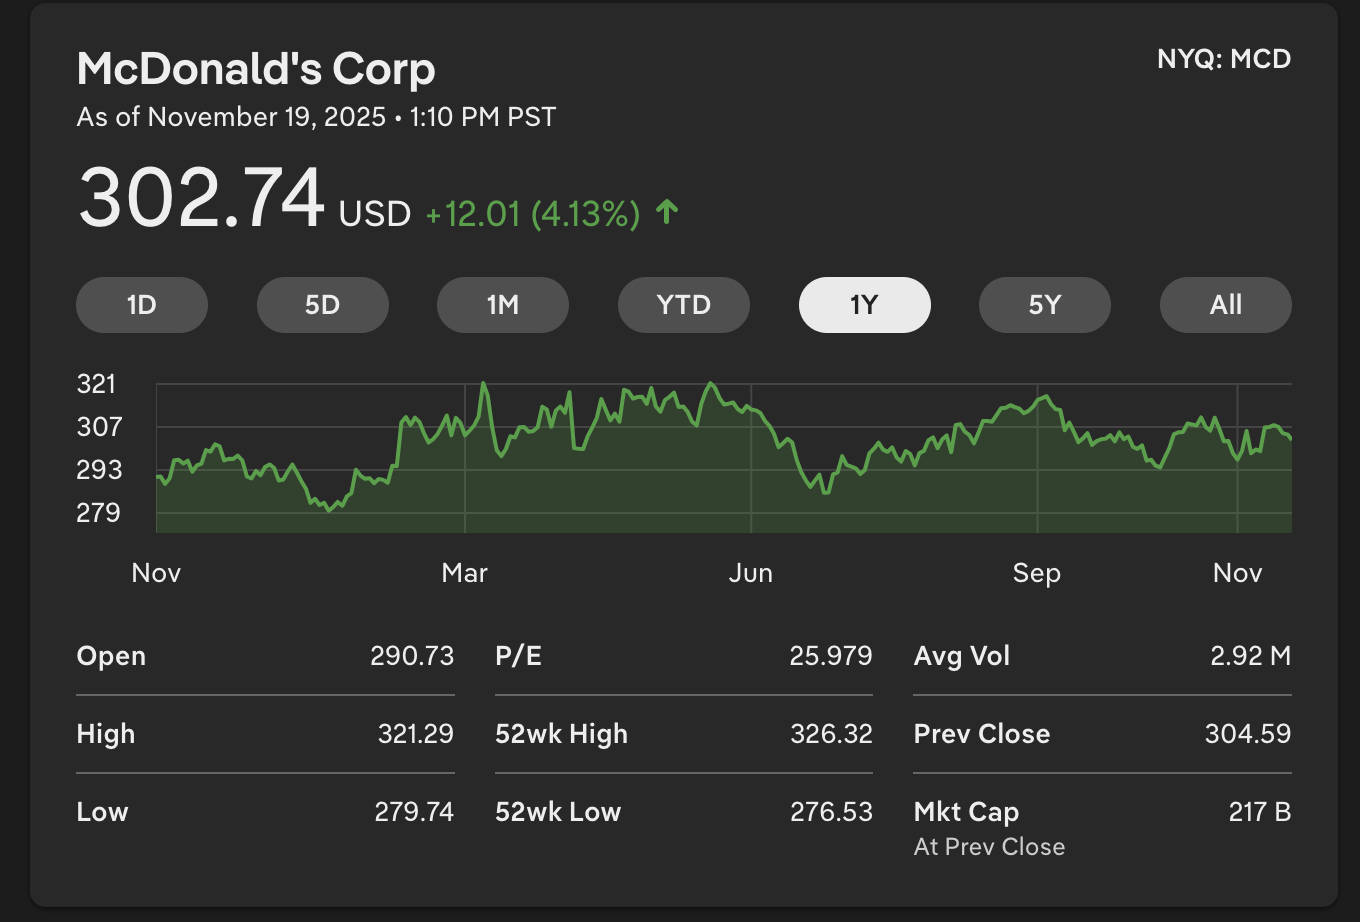The image size is (1360, 922).
Task: Click the Mkt Cap statistic row
Action: [1102, 812]
